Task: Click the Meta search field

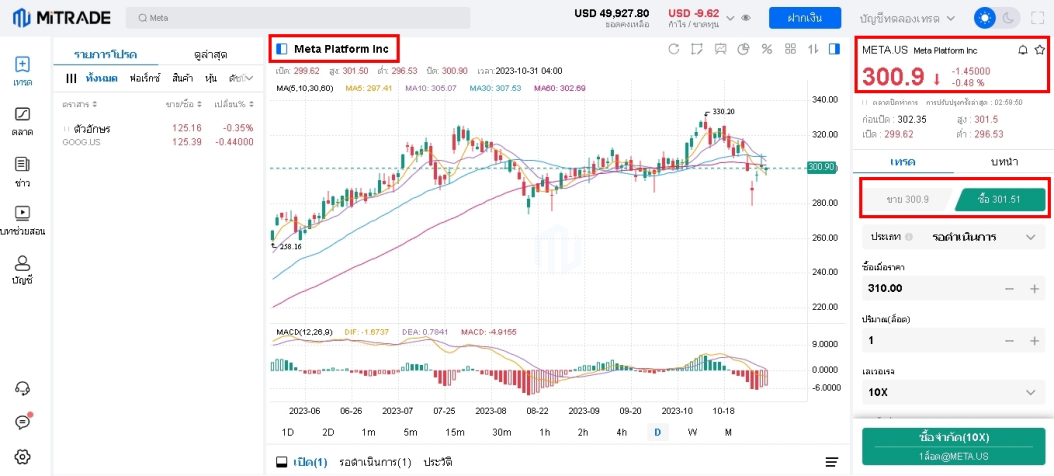Action: (298, 18)
